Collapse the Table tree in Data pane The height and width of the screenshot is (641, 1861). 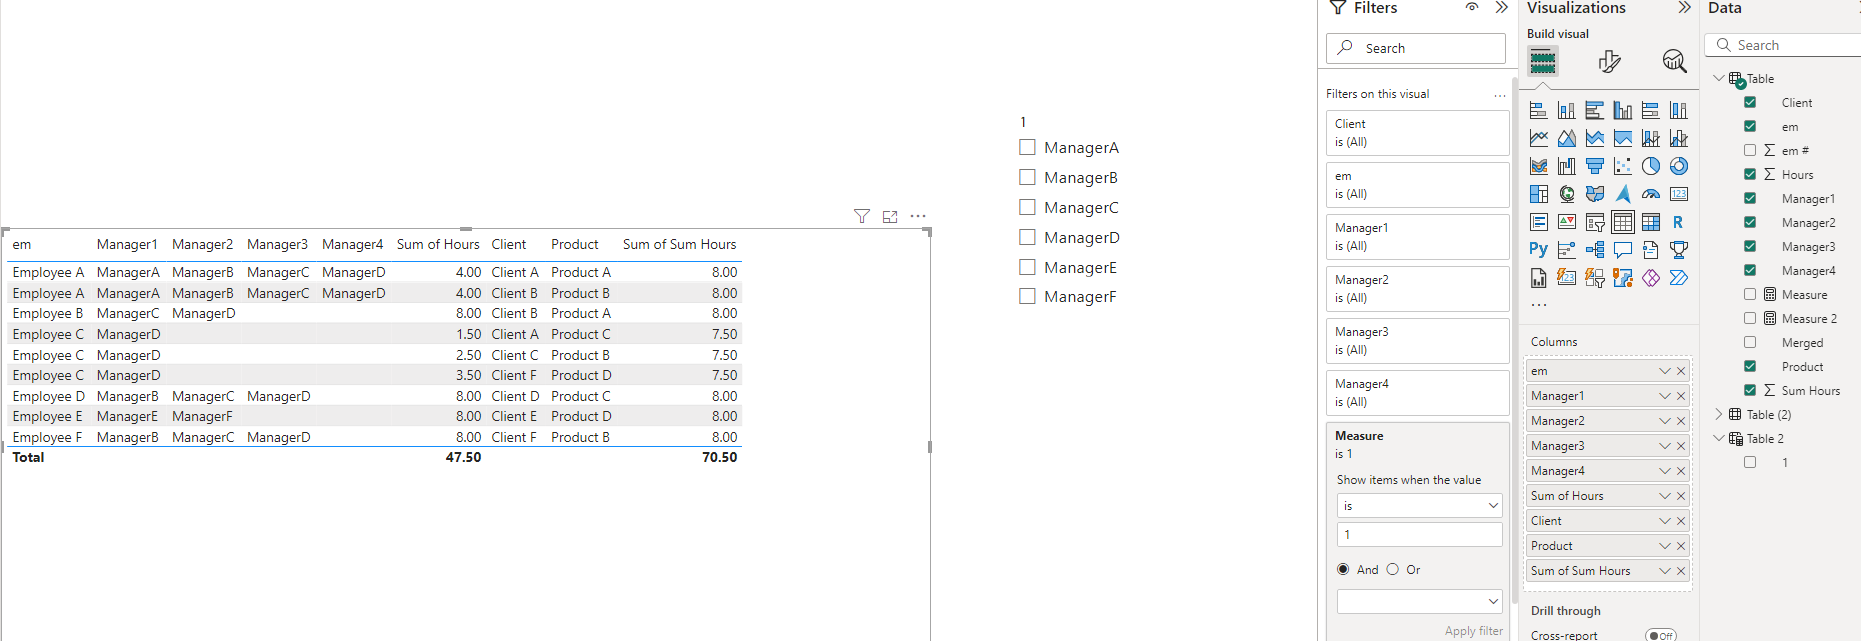(1719, 78)
